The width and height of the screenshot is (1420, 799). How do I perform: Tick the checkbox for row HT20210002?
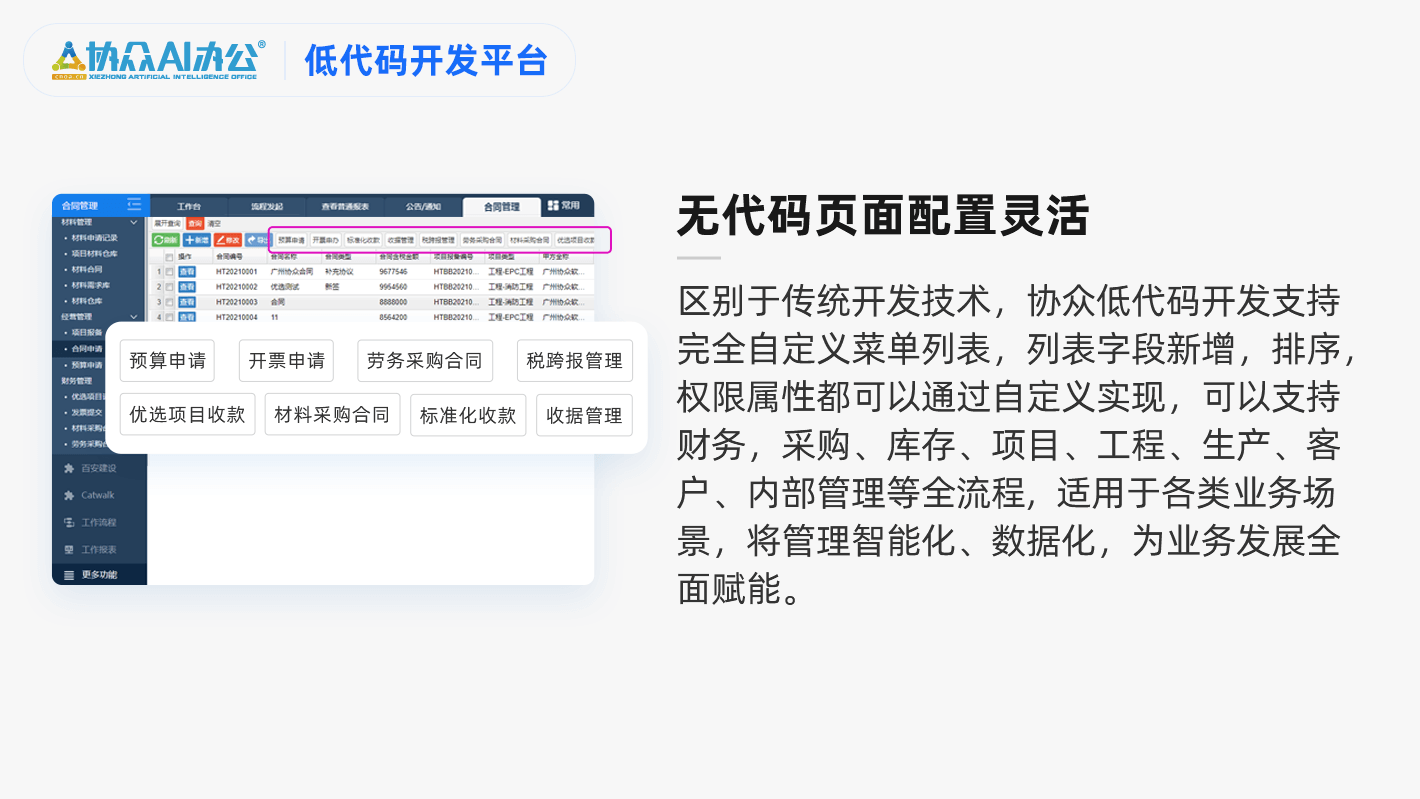click(x=170, y=287)
